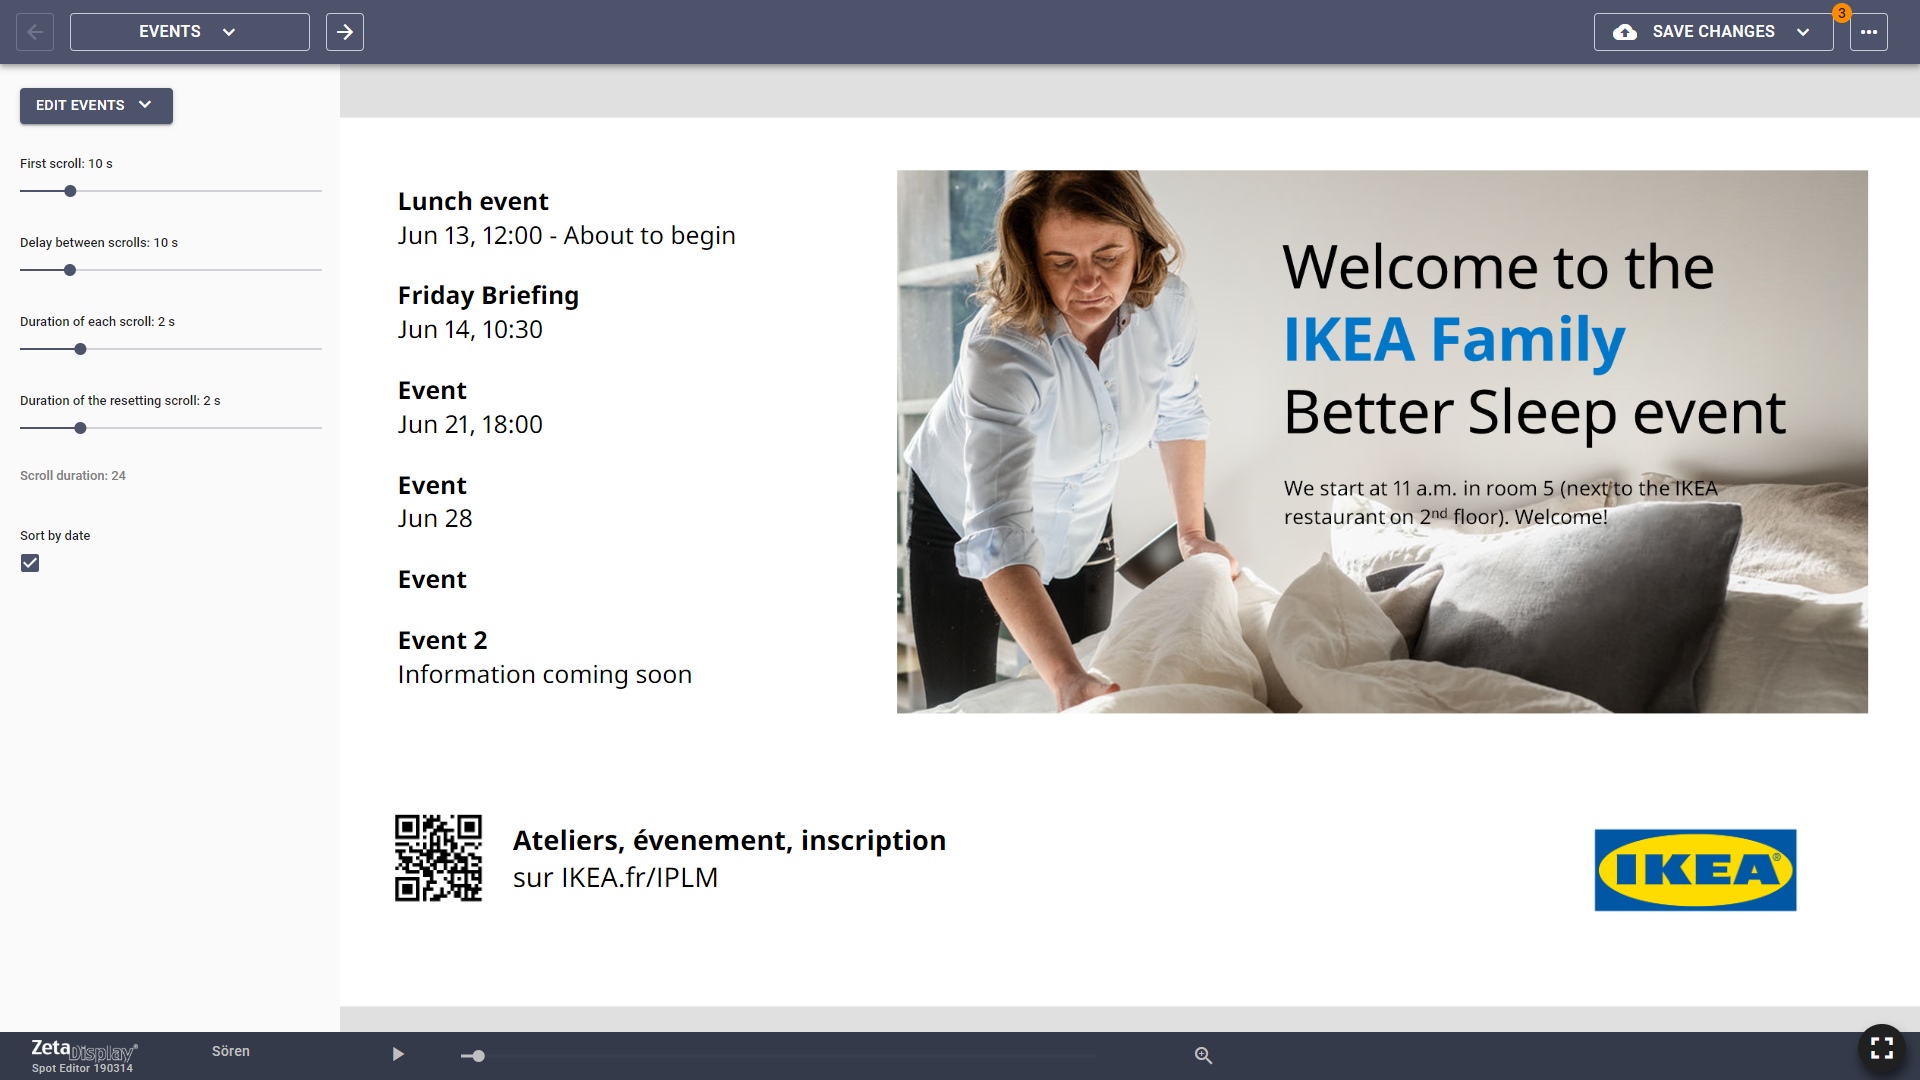1920x1080 pixels.
Task: Click the cloud upload save icon
Action: pyautogui.click(x=1625, y=32)
